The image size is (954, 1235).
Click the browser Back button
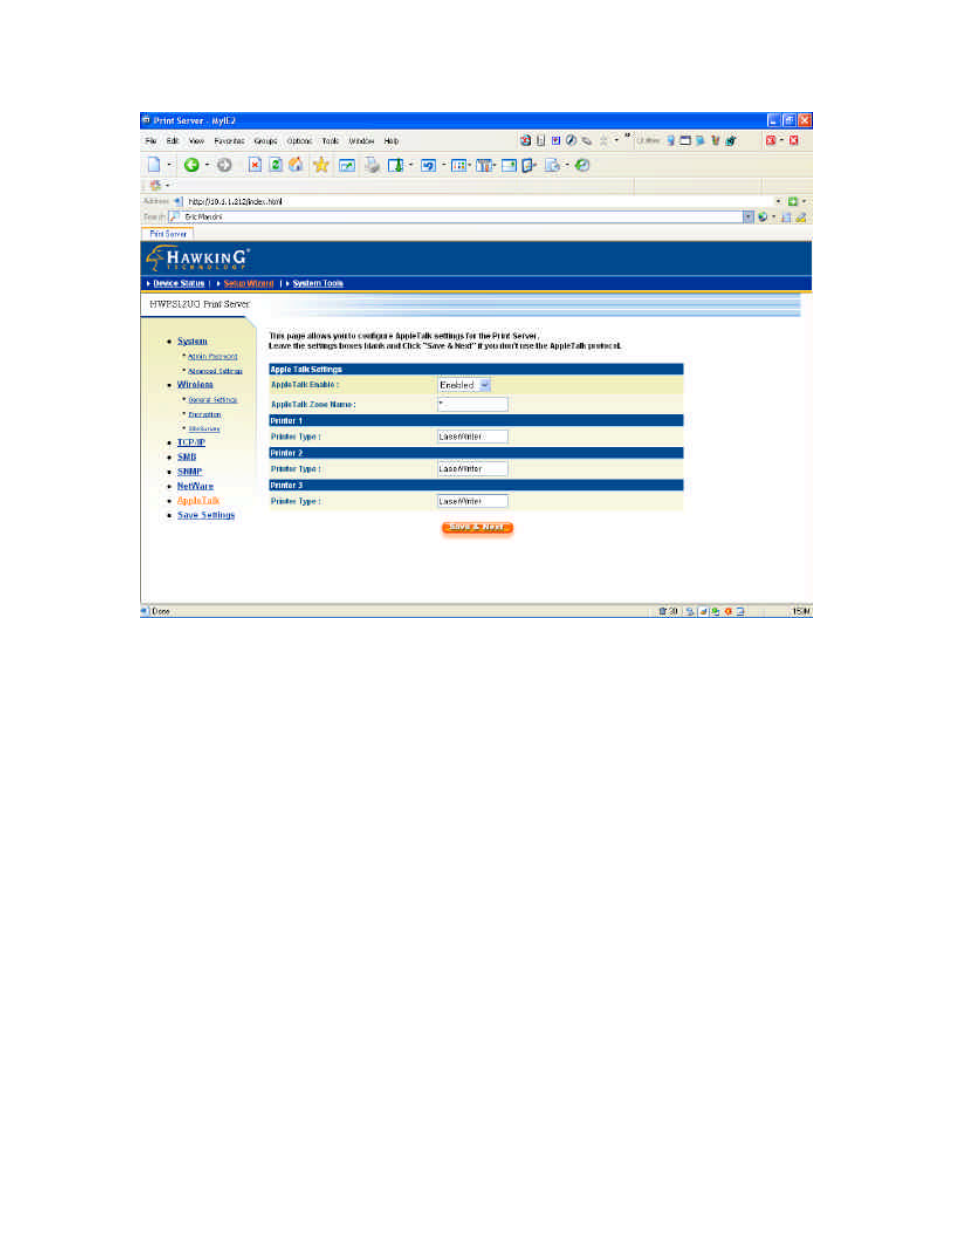pos(191,165)
